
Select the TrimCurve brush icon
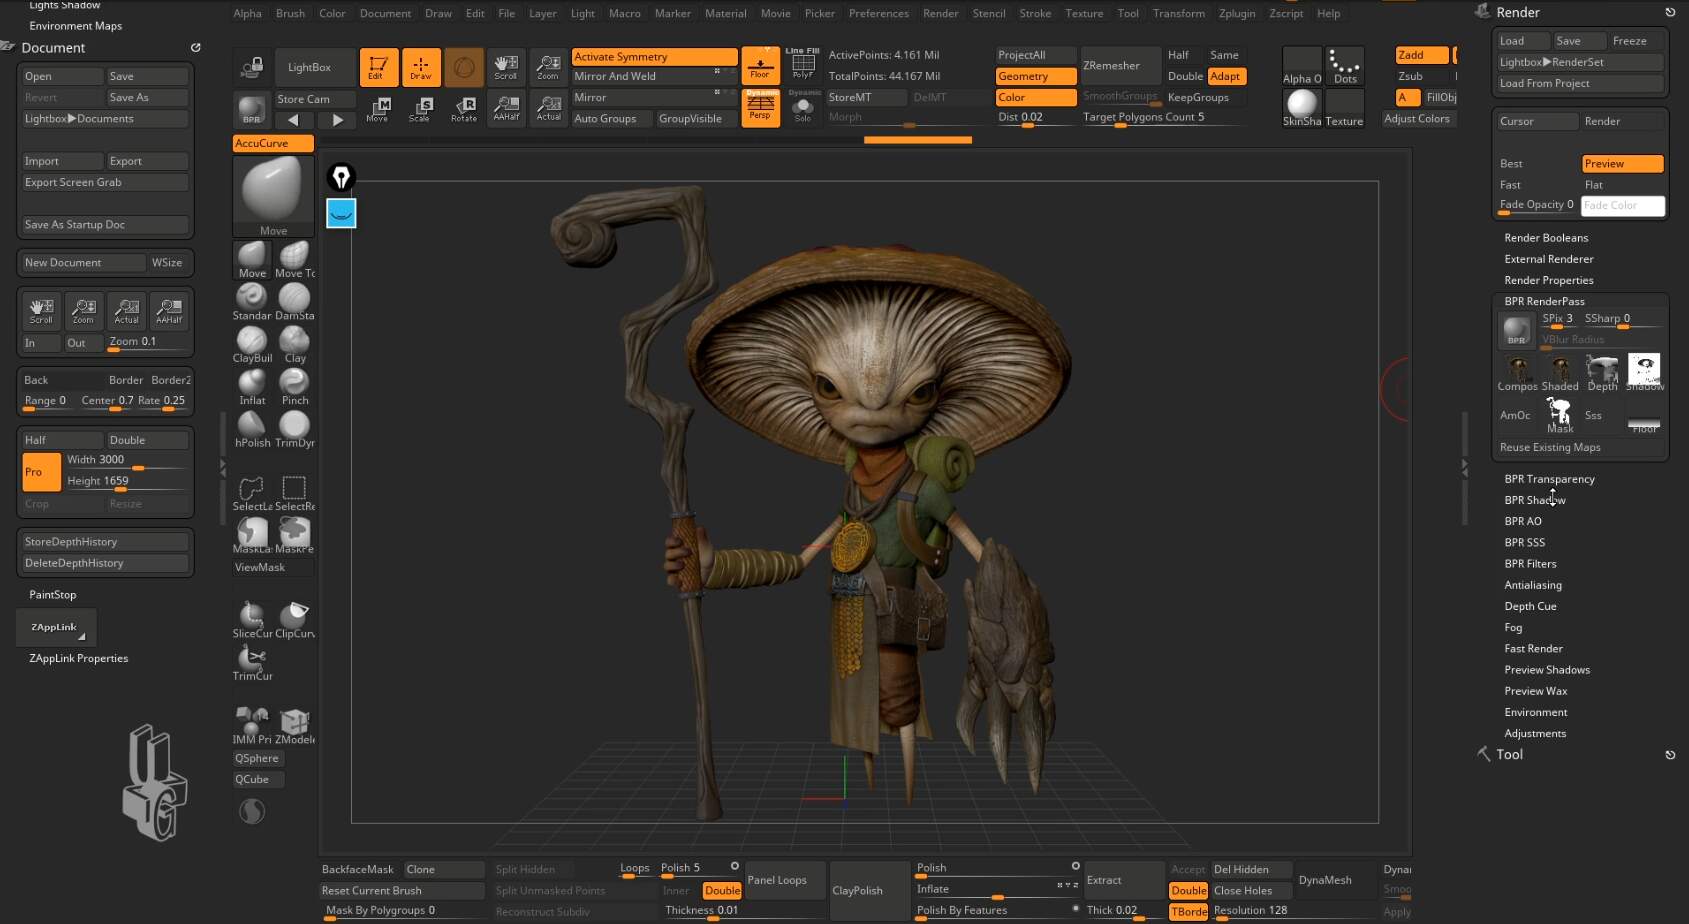pyautogui.click(x=252, y=661)
